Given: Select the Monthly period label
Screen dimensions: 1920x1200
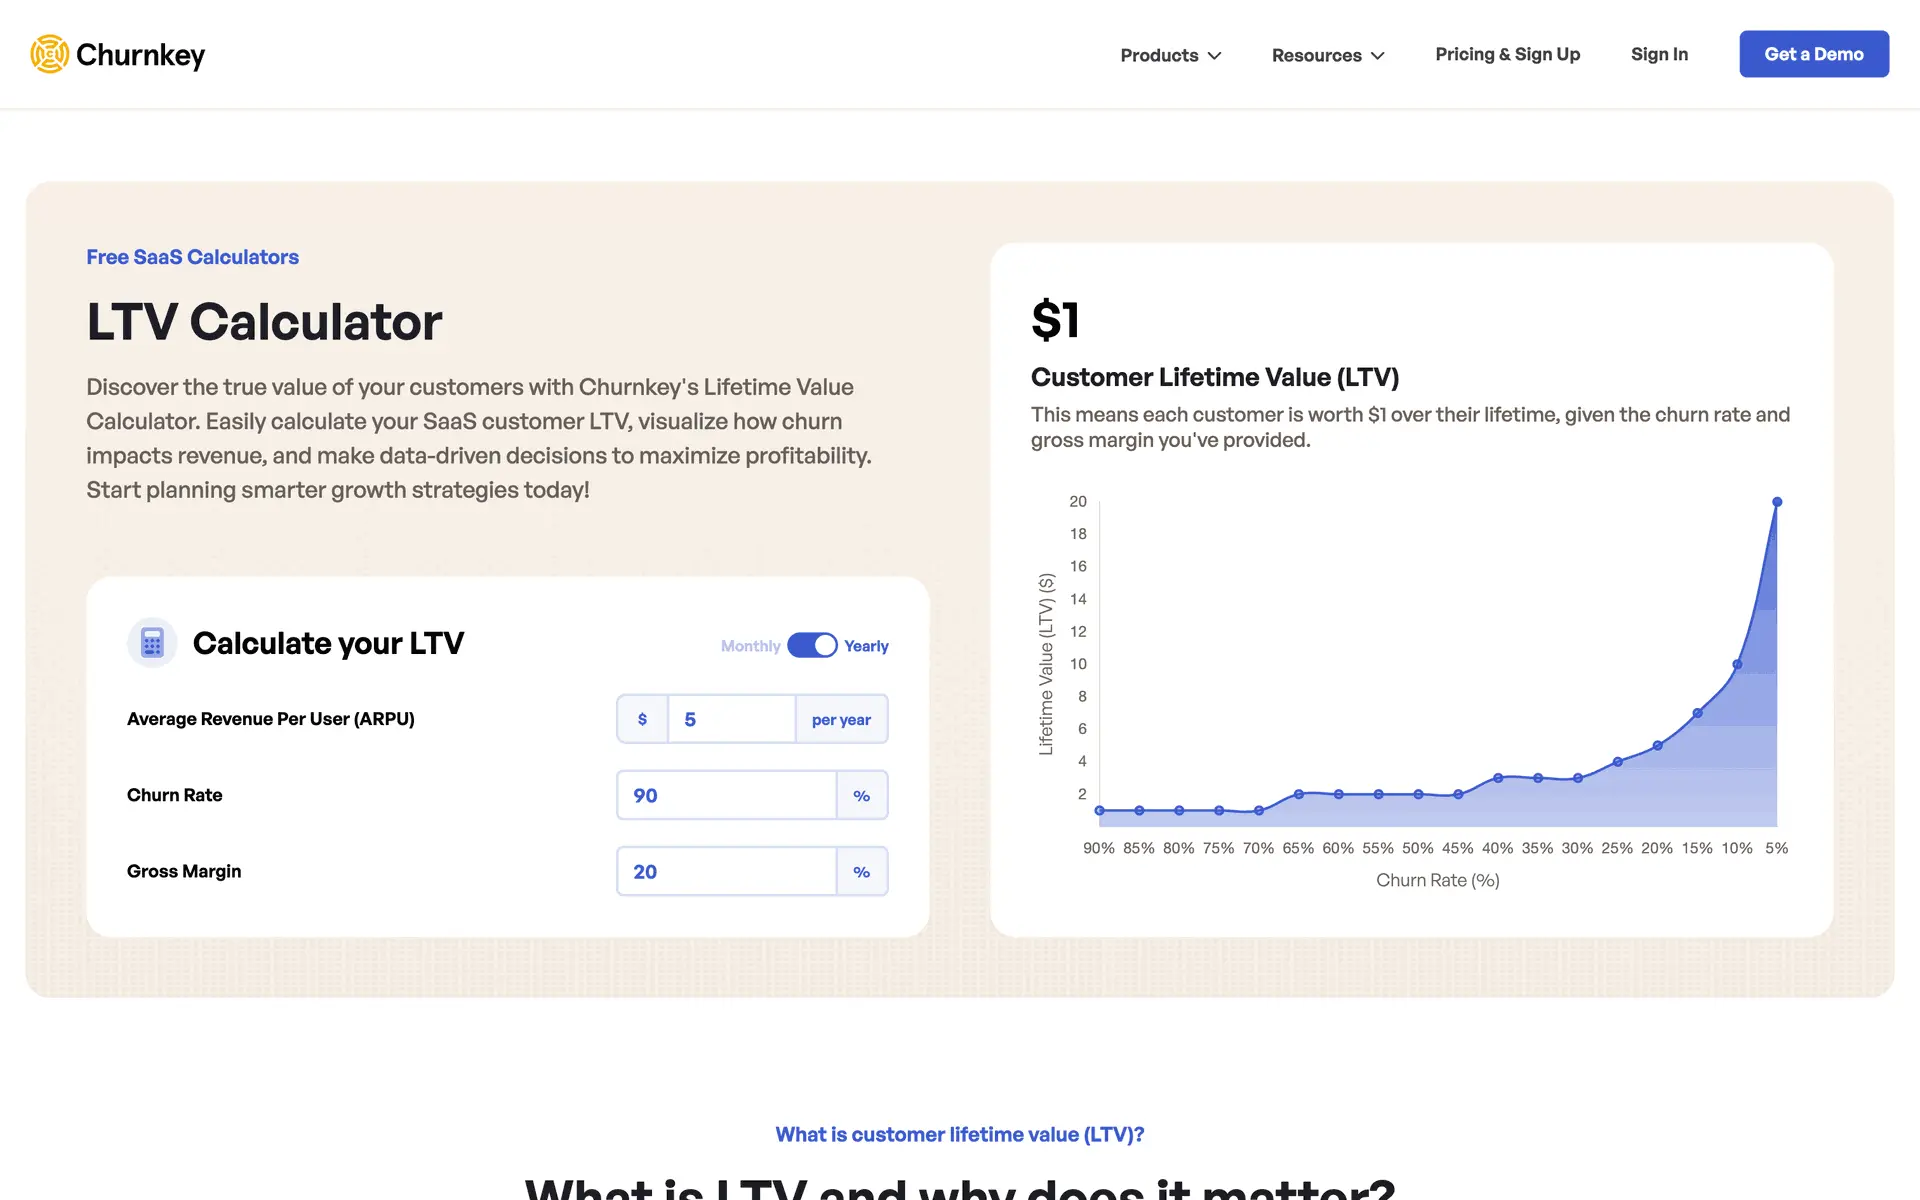Looking at the screenshot, I should (750, 646).
